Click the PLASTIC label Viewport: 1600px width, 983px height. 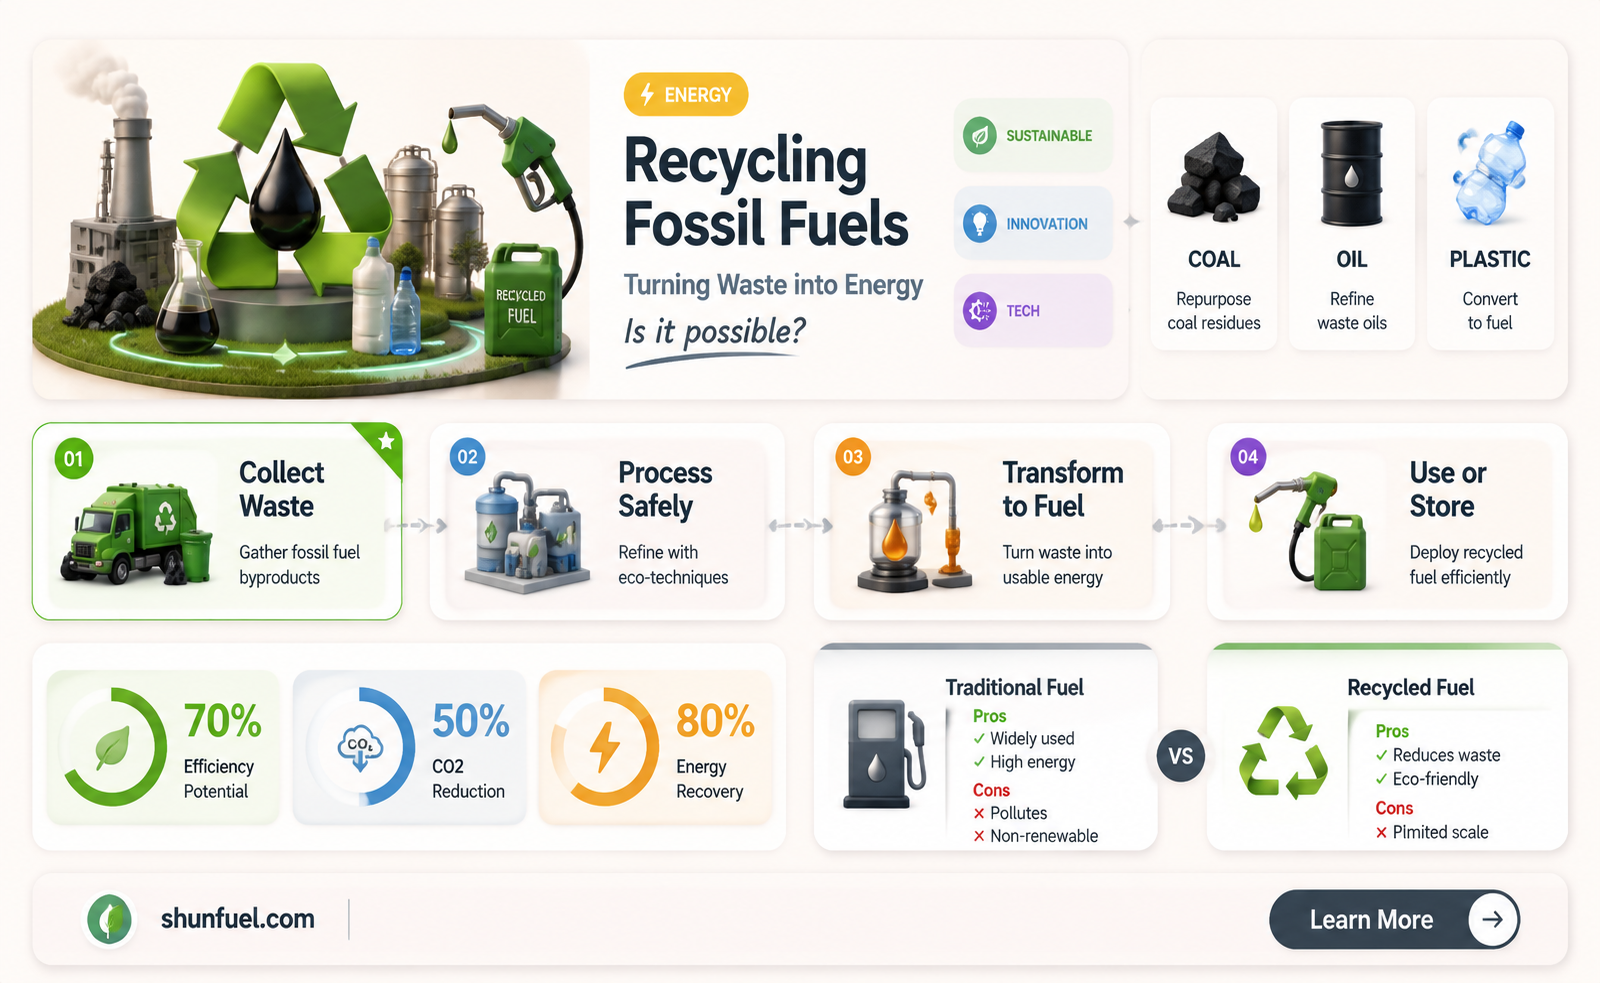point(1490,260)
